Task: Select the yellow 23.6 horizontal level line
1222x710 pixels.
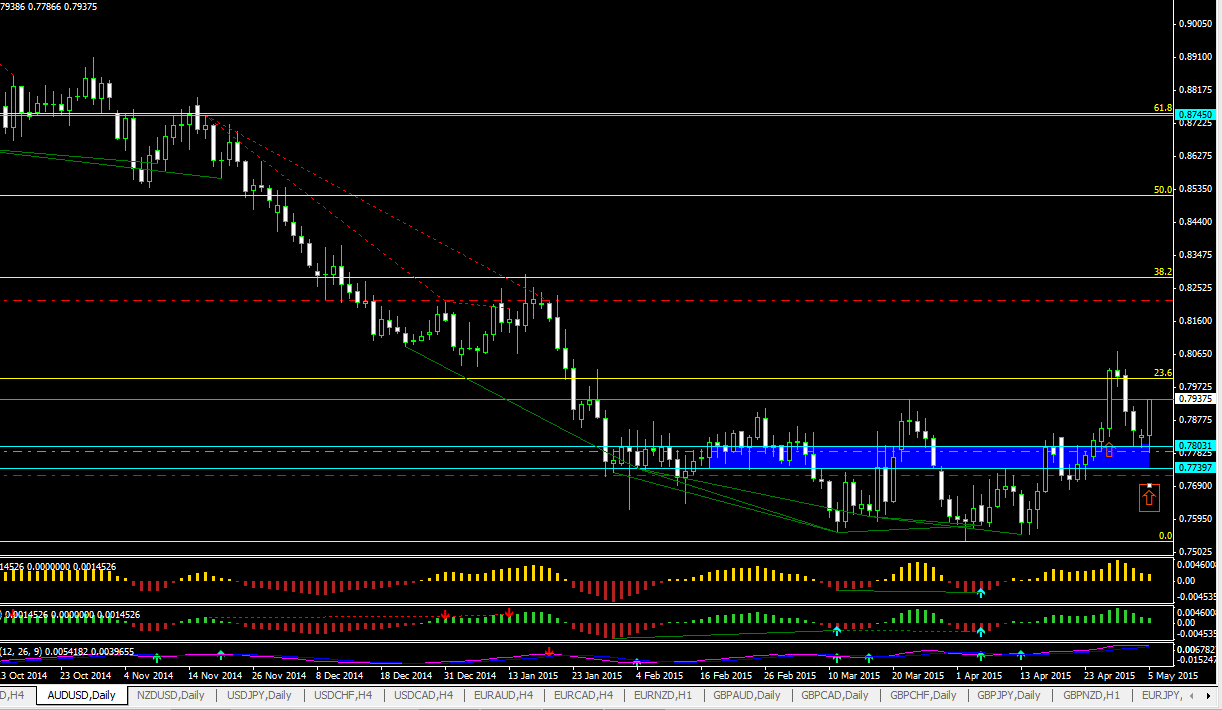Action: pos(585,379)
